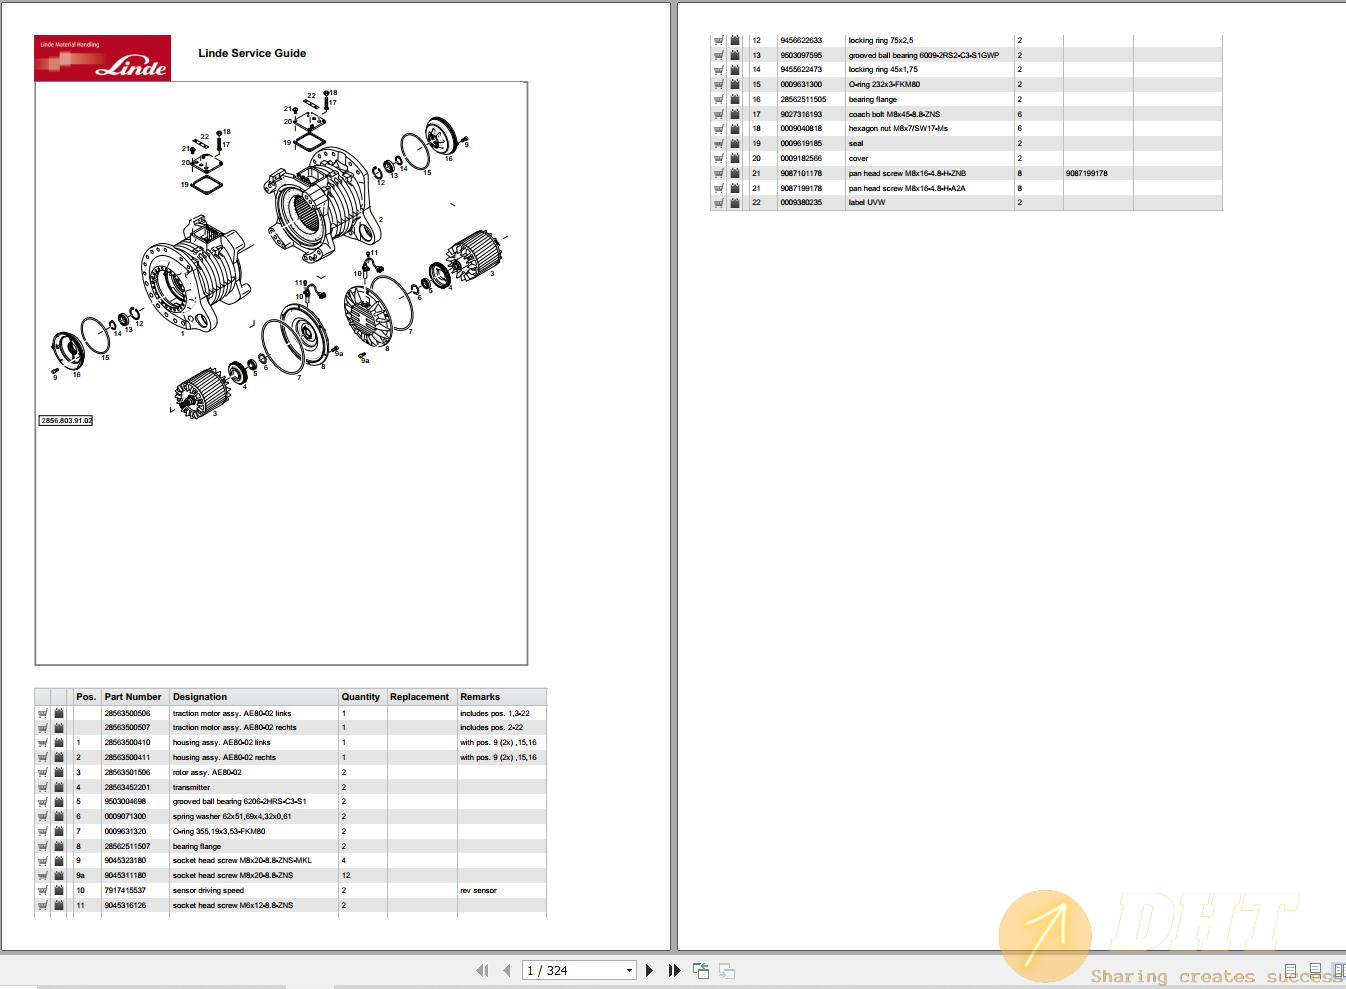Image resolution: width=1346 pixels, height=989 pixels.
Task: Add hexagon nut M8x7/SW17-Ms to cart
Action: pyautogui.click(x=719, y=129)
